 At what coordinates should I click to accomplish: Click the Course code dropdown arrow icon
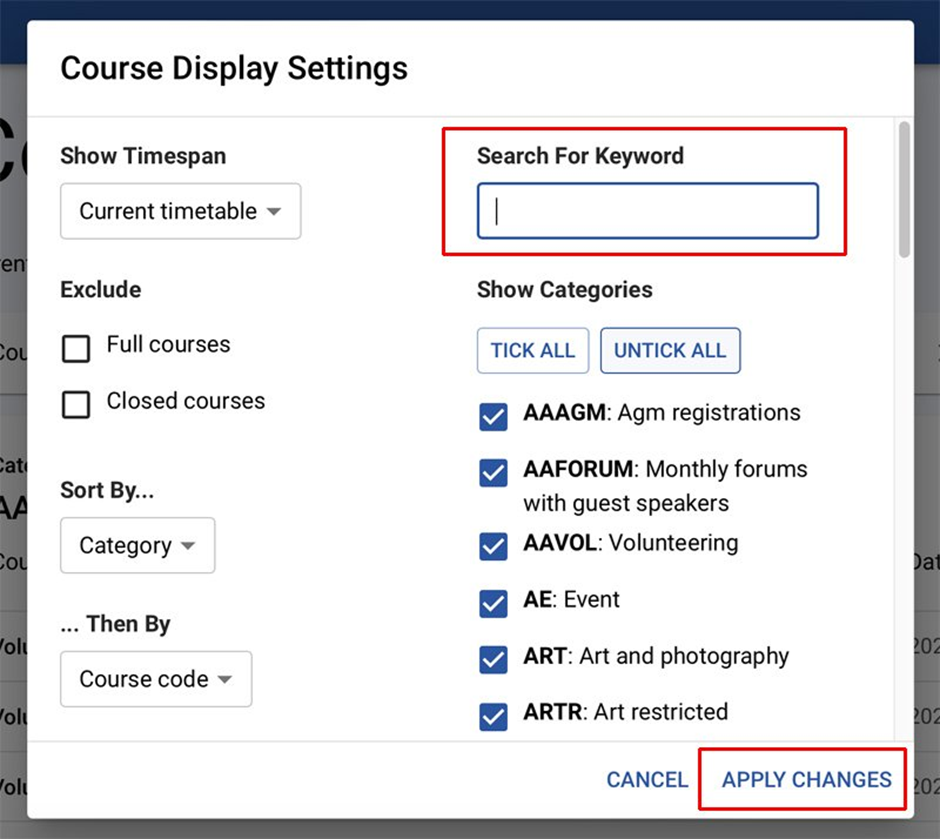(x=225, y=680)
